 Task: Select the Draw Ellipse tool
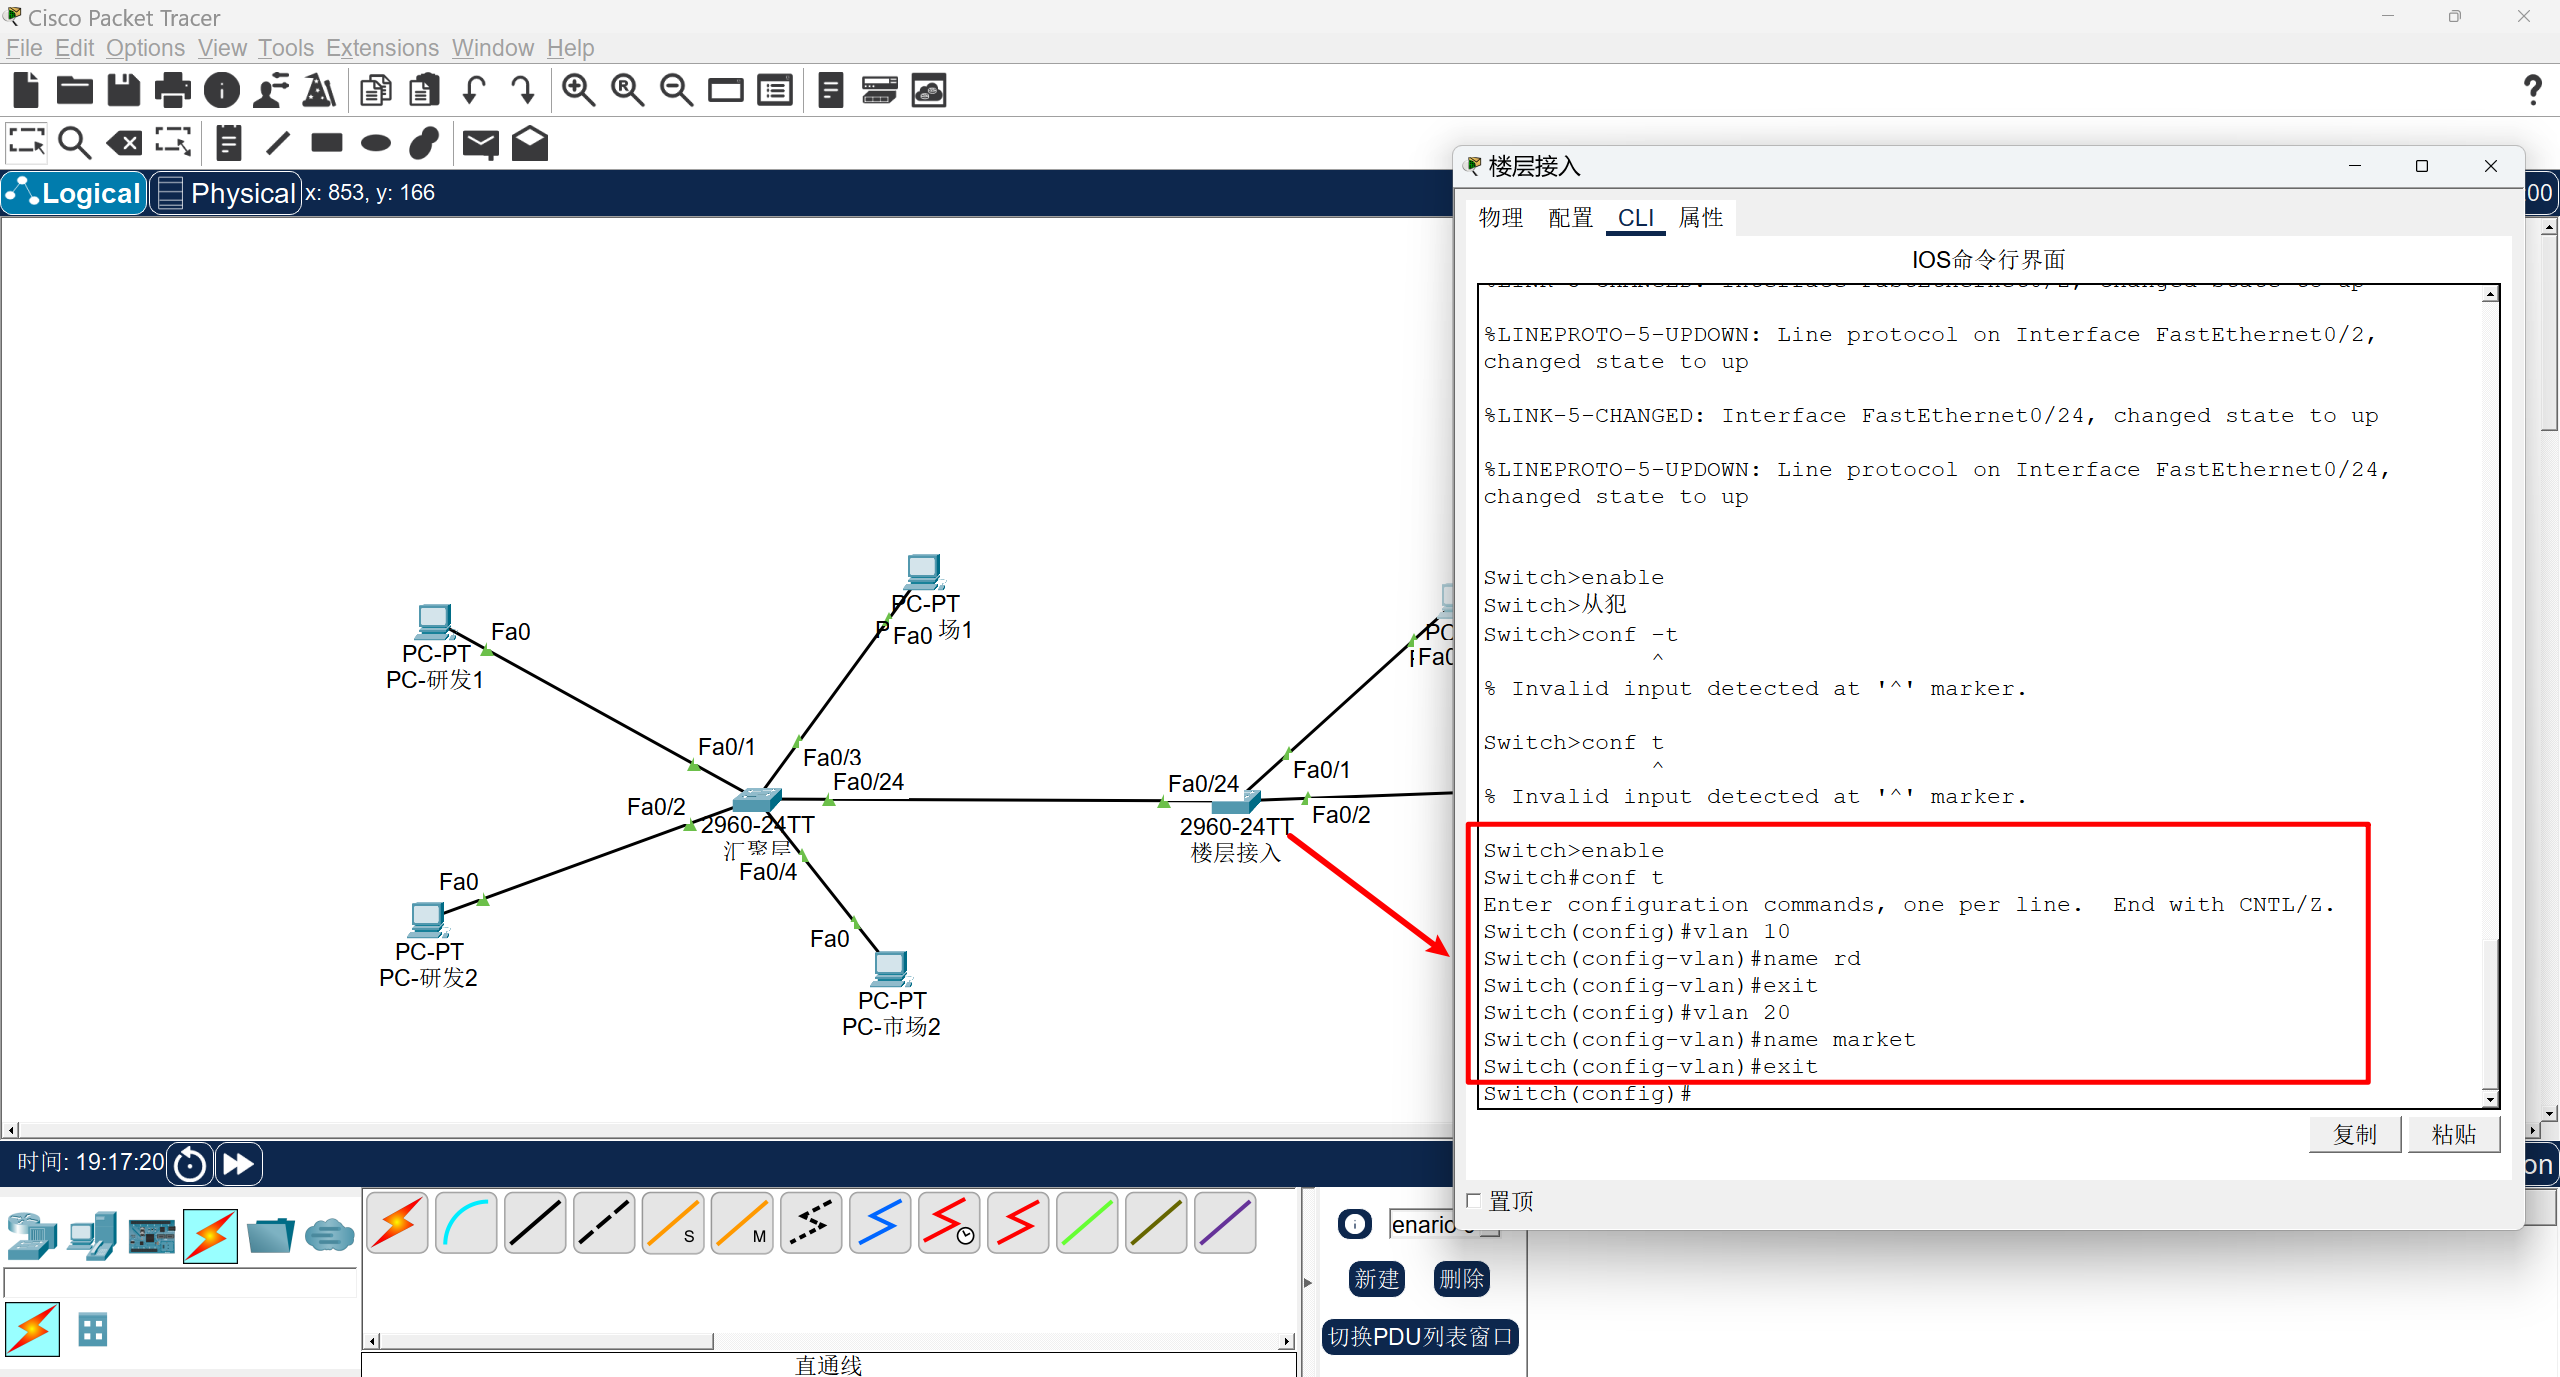(376, 143)
